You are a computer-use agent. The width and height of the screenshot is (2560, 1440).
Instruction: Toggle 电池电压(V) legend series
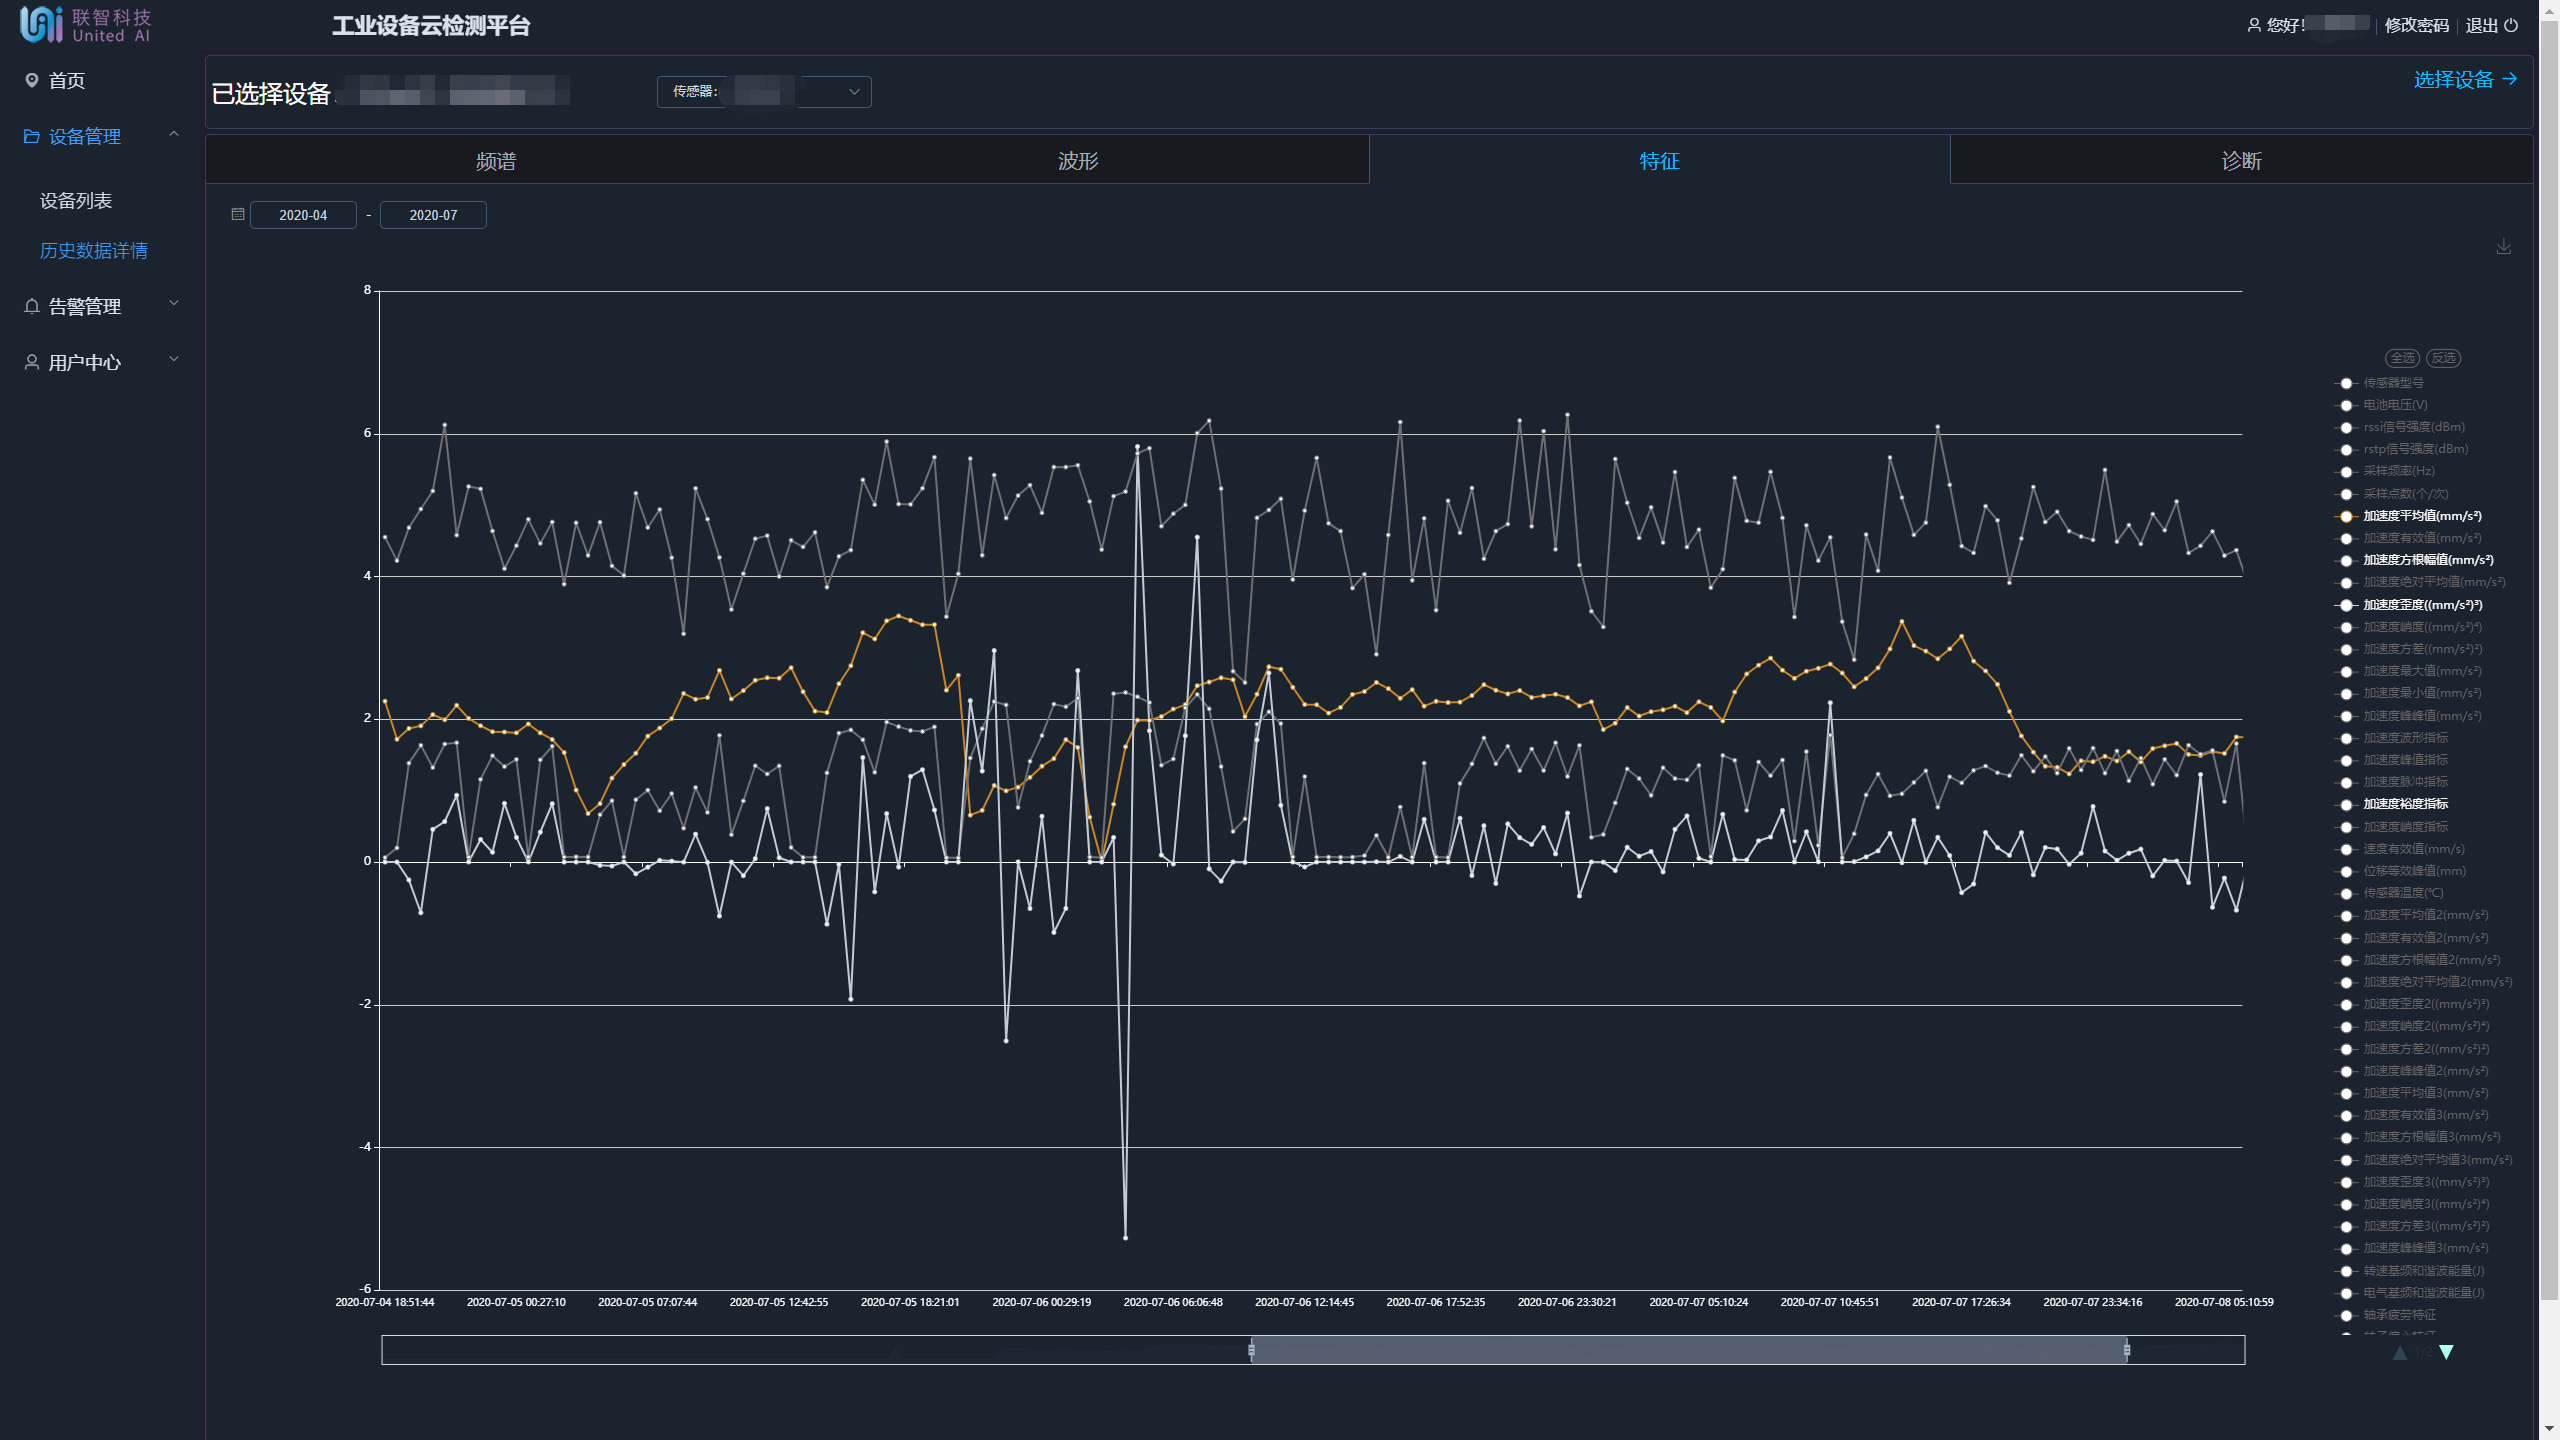point(2394,405)
